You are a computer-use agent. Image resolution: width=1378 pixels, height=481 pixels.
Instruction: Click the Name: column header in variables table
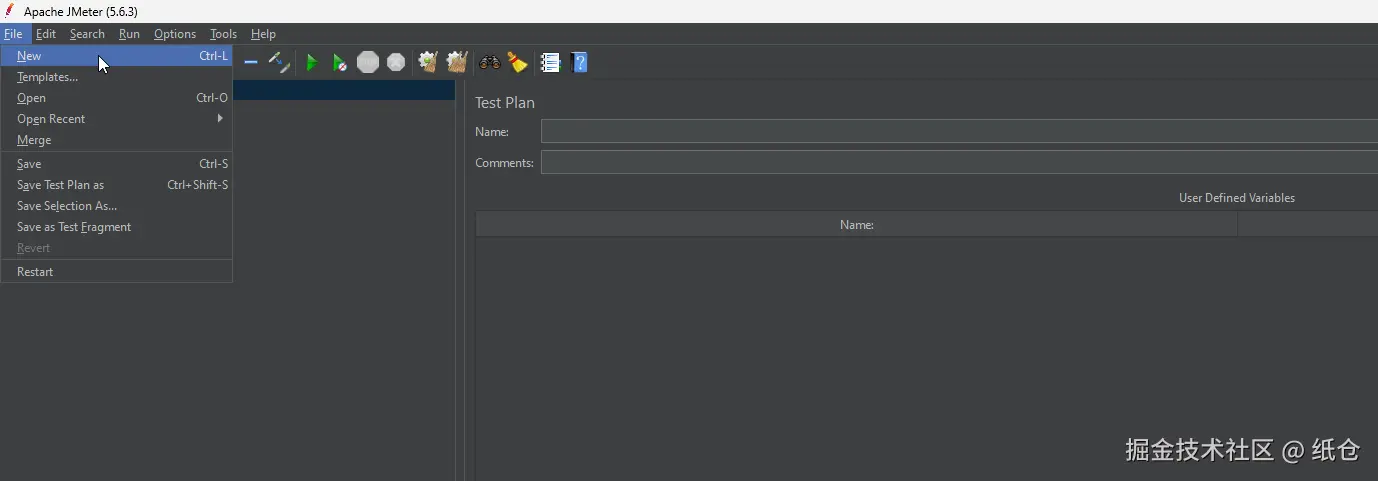(x=857, y=225)
